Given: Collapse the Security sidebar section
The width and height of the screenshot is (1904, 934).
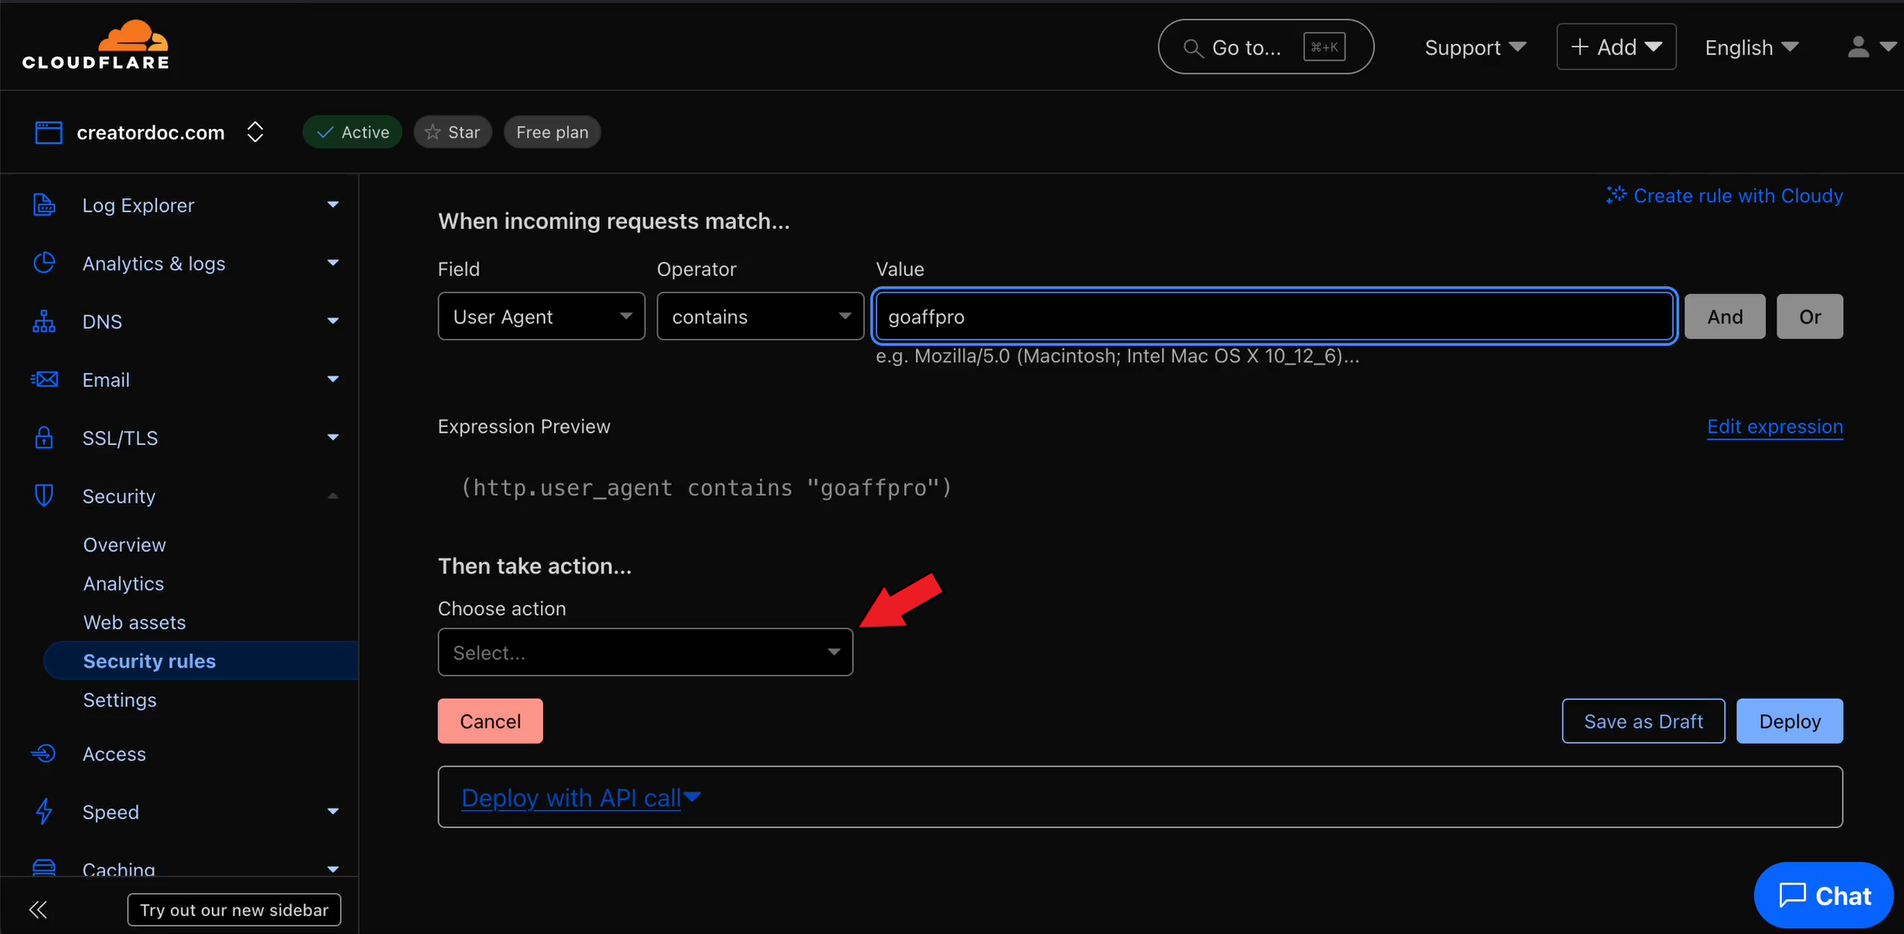Looking at the screenshot, I should tap(332, 497).
